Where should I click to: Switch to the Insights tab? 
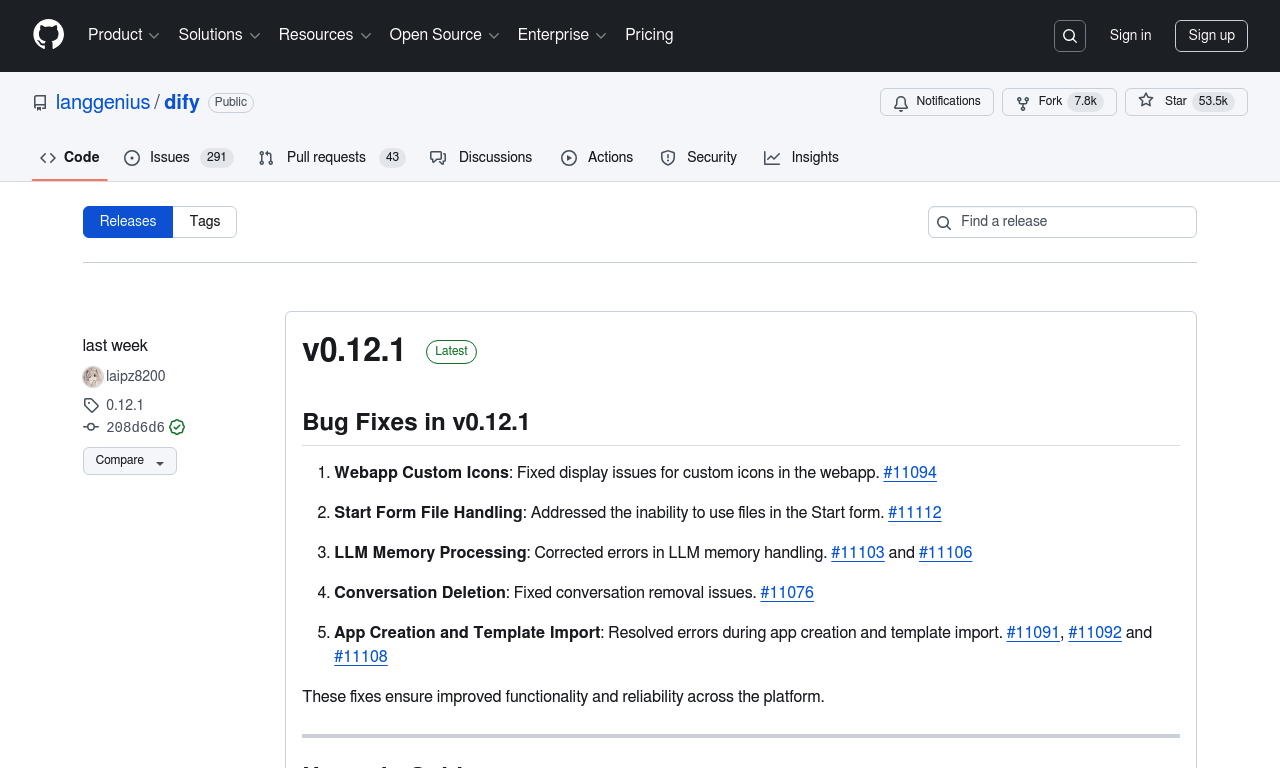coord(802,158)
